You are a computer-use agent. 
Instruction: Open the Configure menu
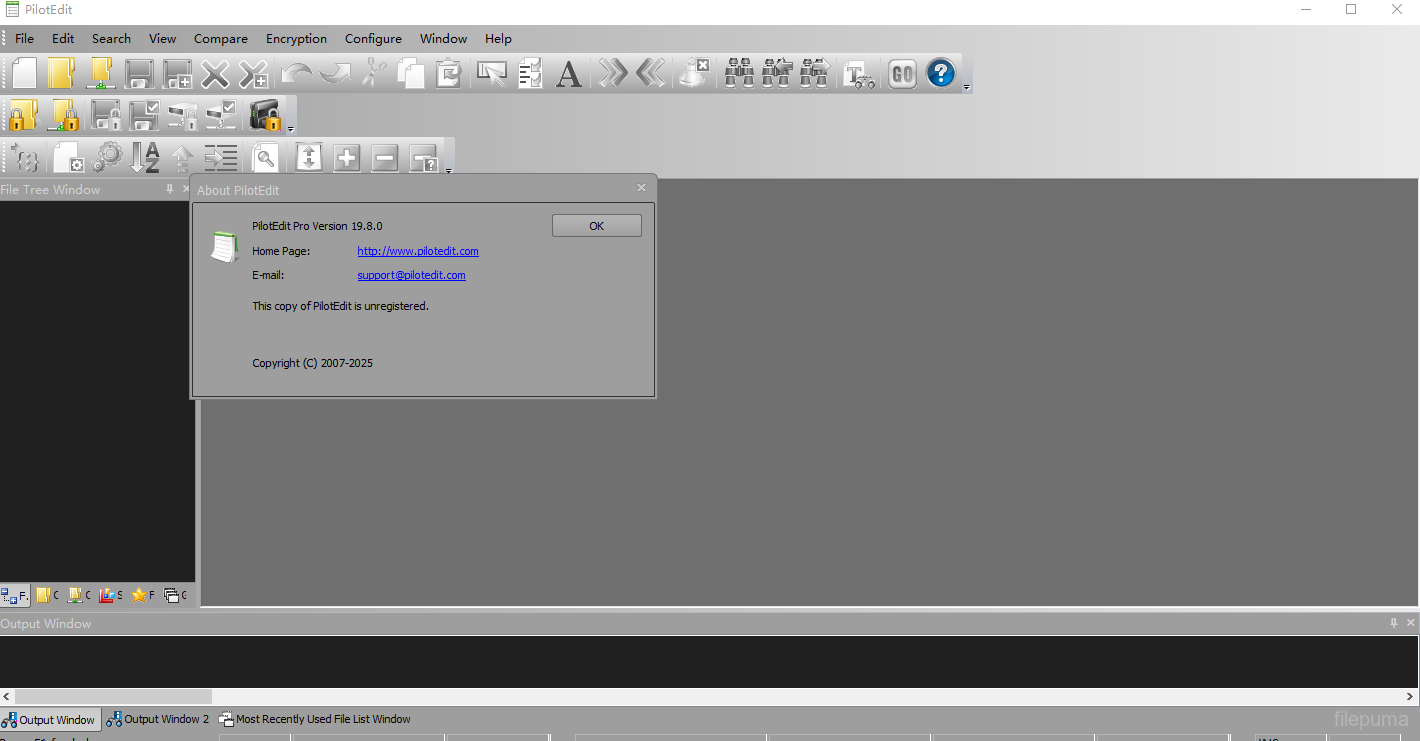tap(373, 38)
